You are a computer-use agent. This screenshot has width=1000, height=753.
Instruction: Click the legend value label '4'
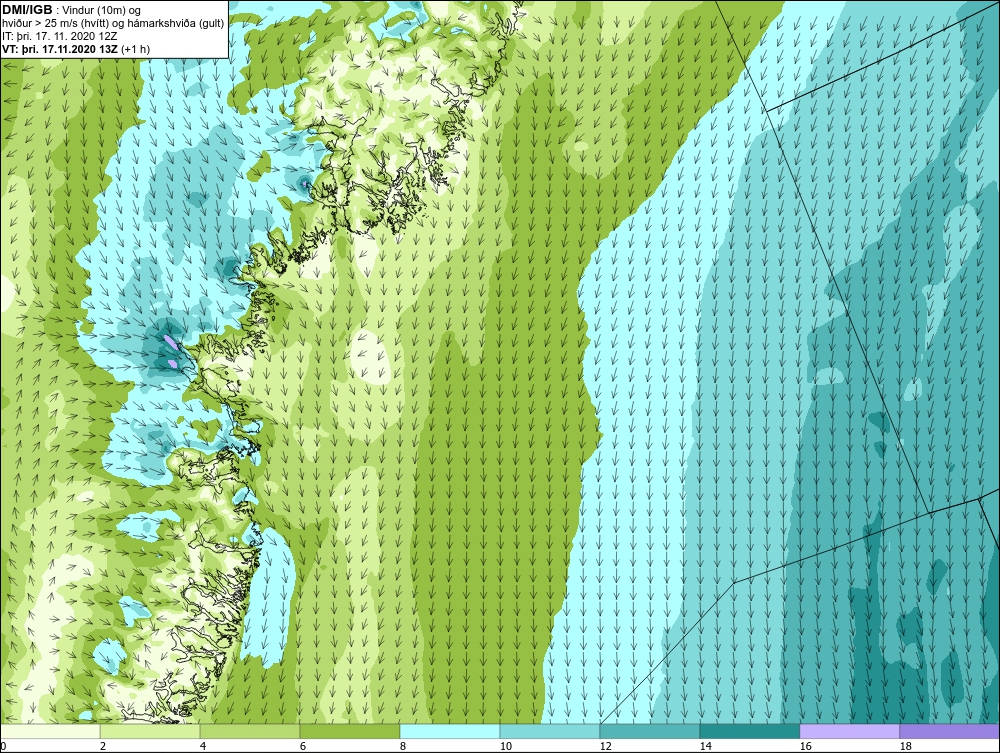[x=203, y=746]
